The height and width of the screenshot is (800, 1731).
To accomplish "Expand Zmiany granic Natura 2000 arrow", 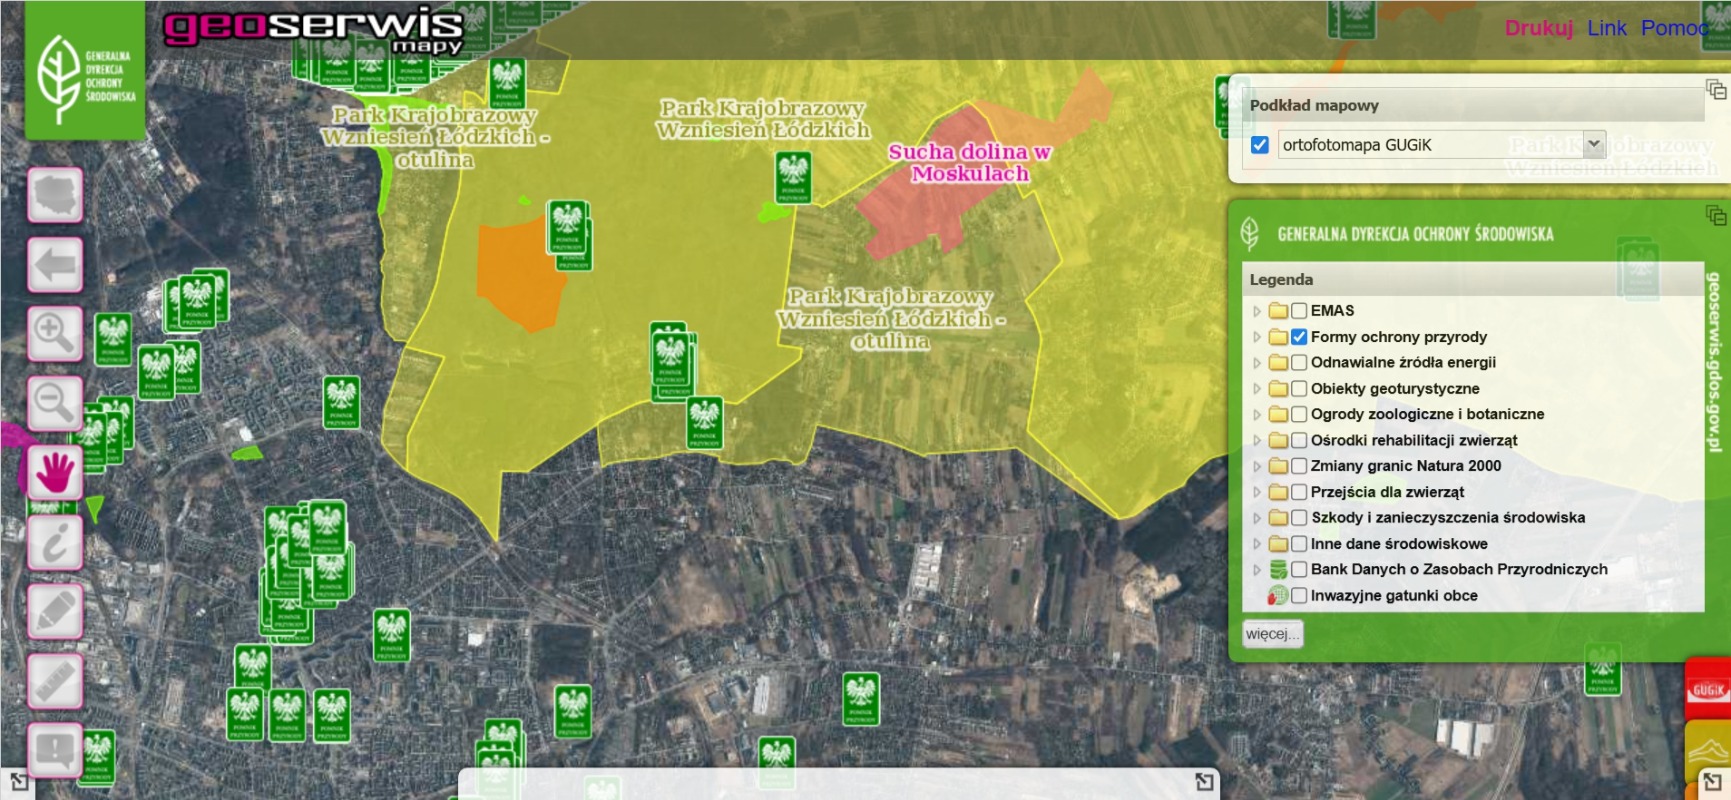I will pyautogui.click(x=1257, y=466).
